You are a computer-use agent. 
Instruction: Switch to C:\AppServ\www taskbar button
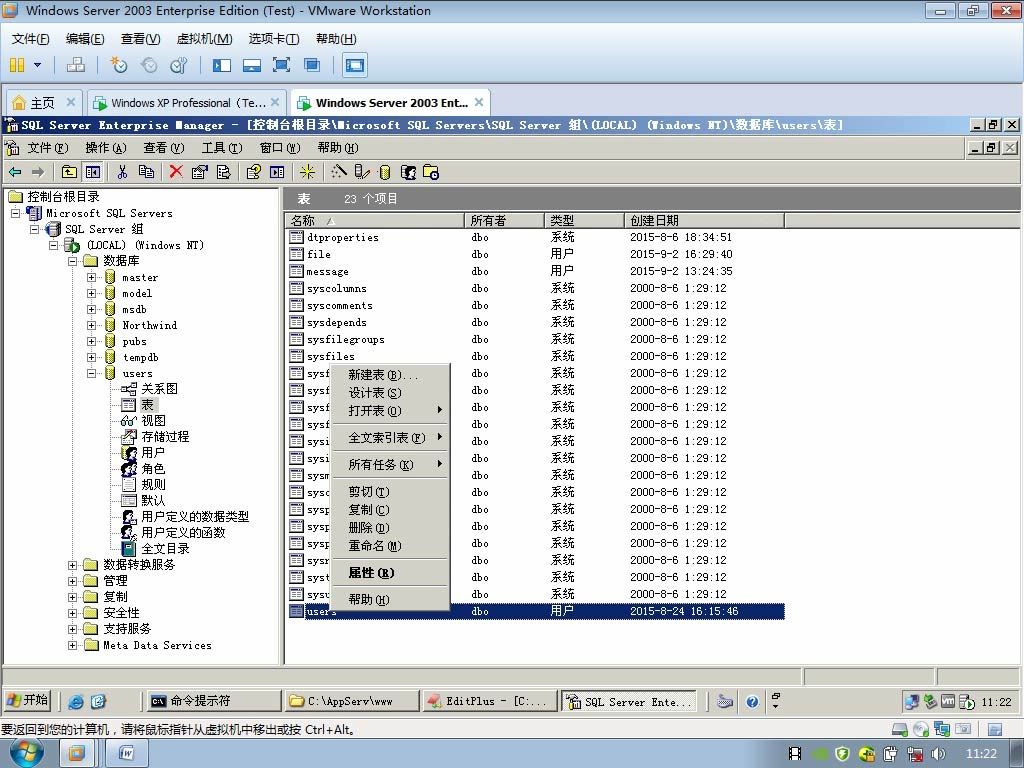pyautogui.click(x=351, y=701)
